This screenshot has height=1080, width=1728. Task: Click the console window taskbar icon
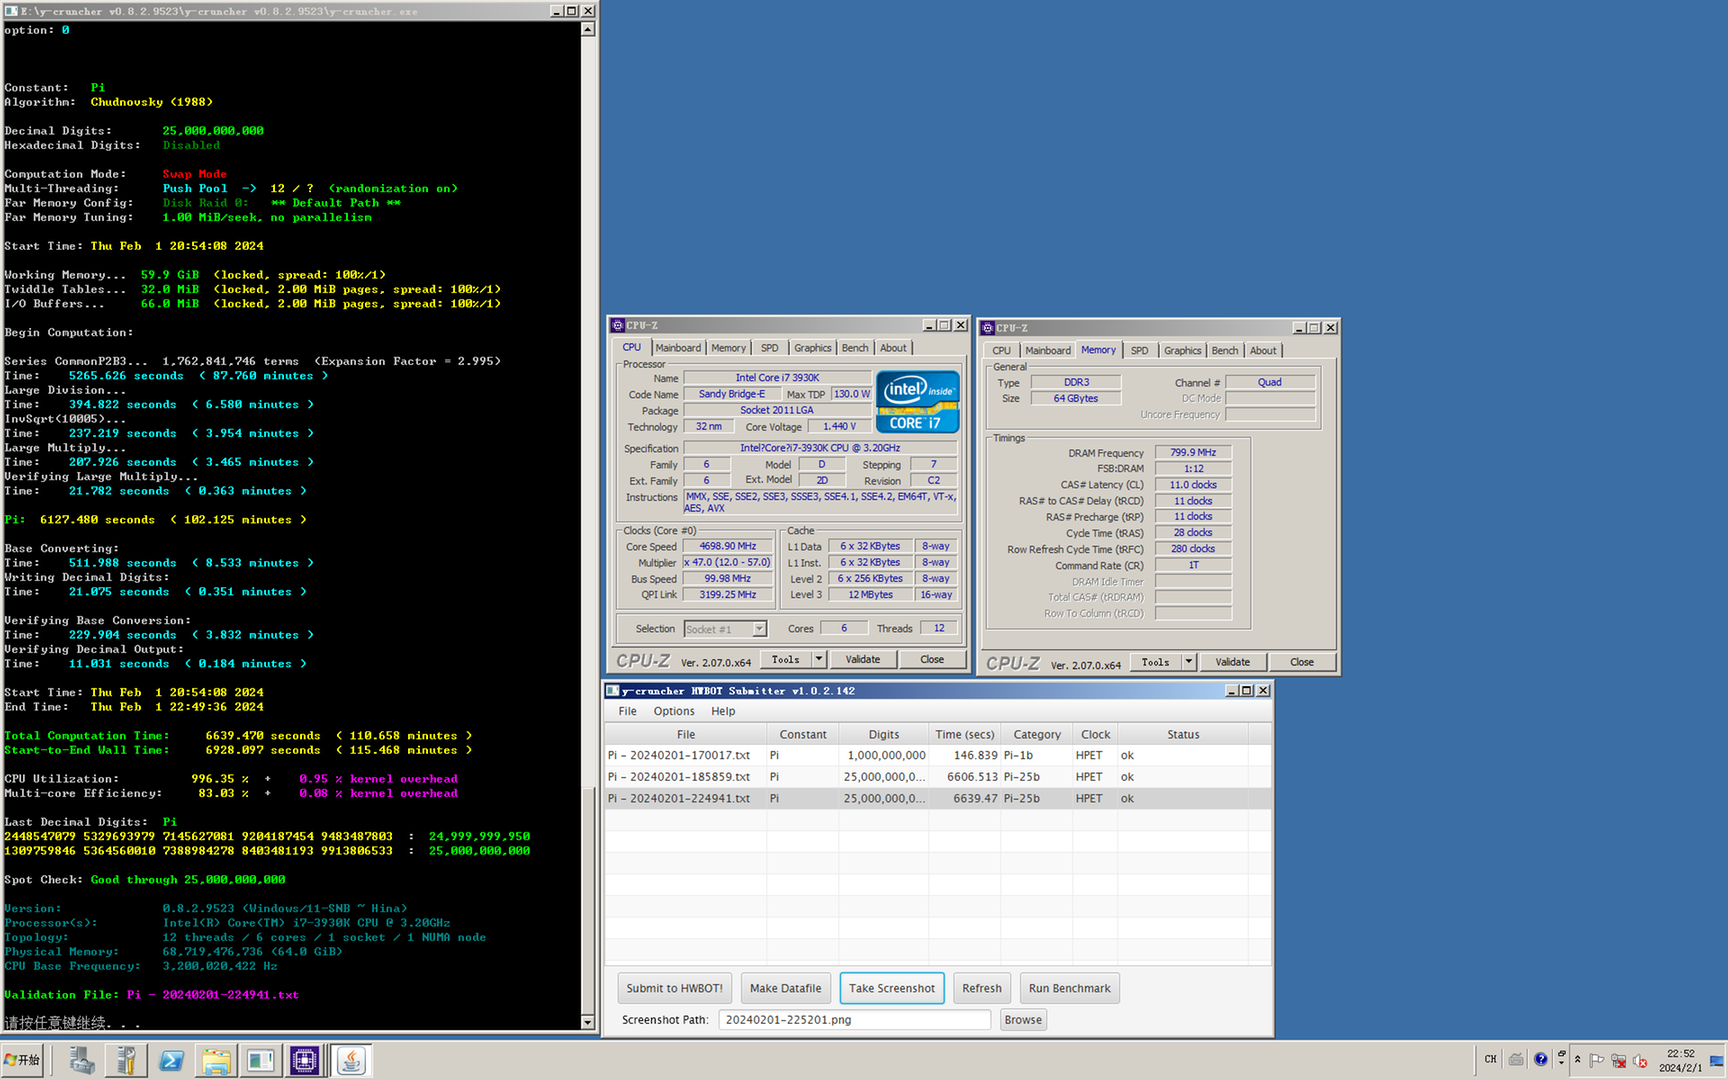[260, 1060]
